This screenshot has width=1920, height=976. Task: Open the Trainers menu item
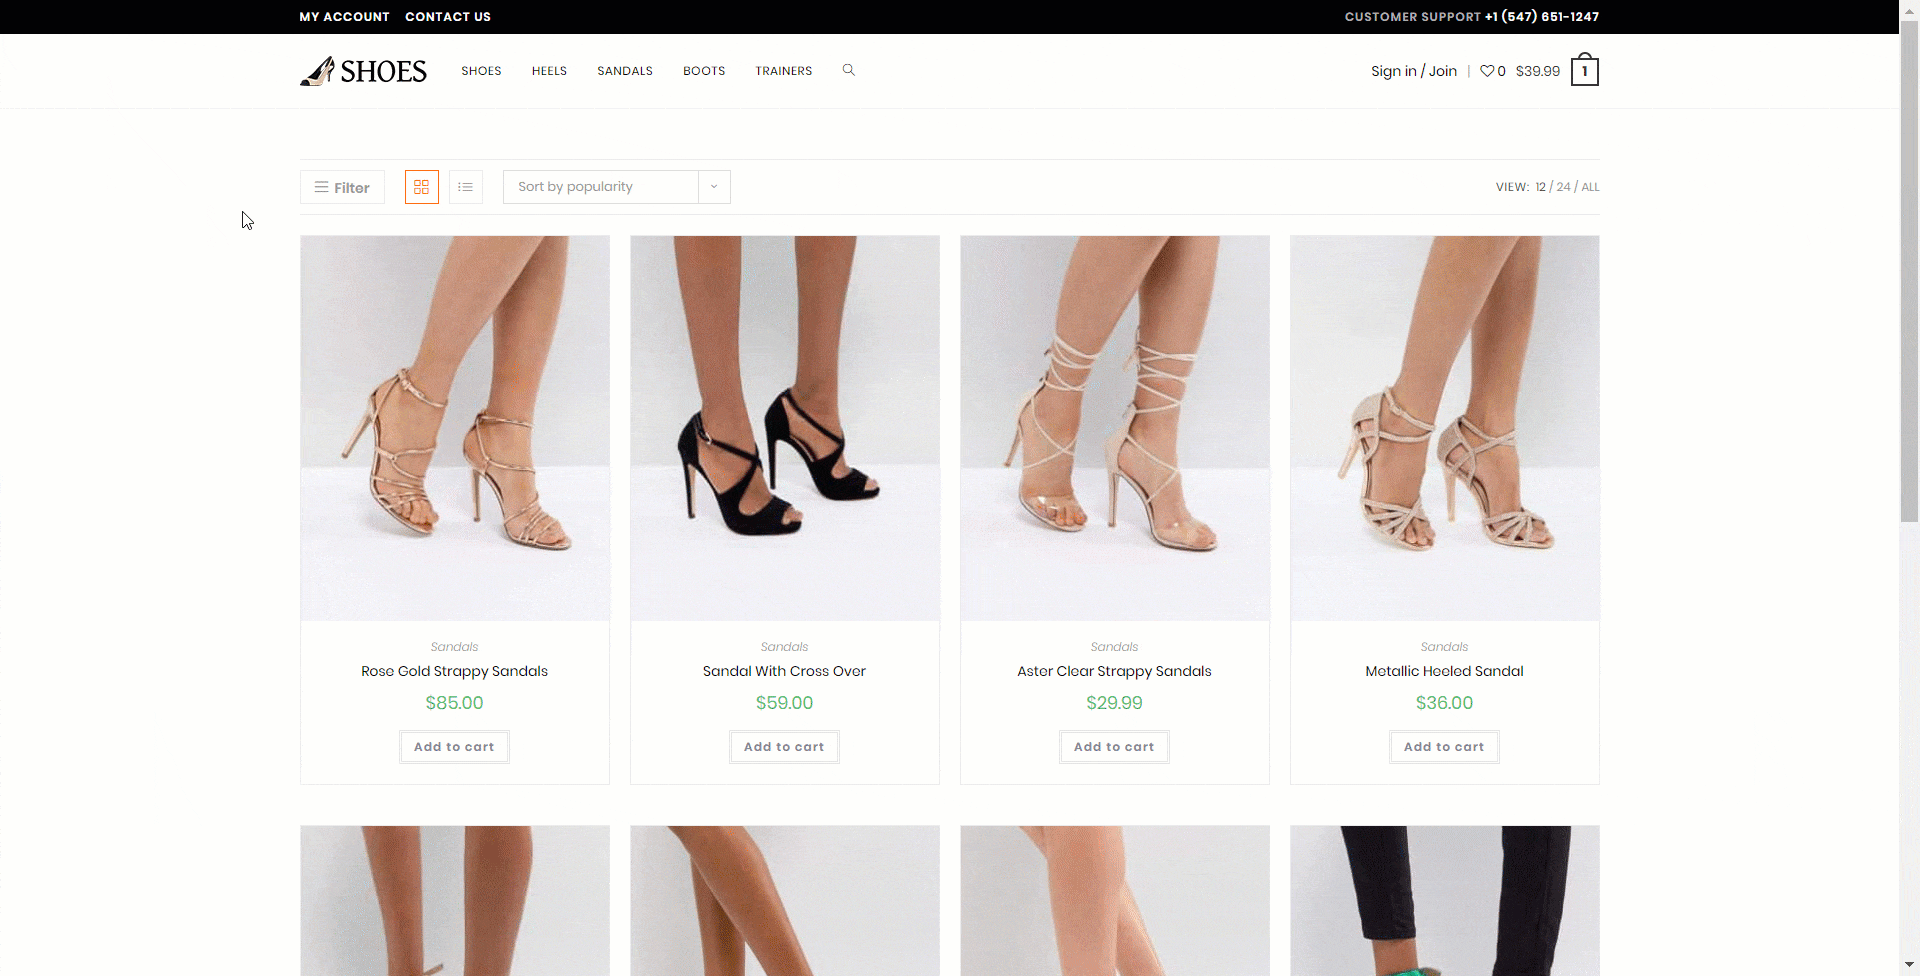(x=784, y=71)
